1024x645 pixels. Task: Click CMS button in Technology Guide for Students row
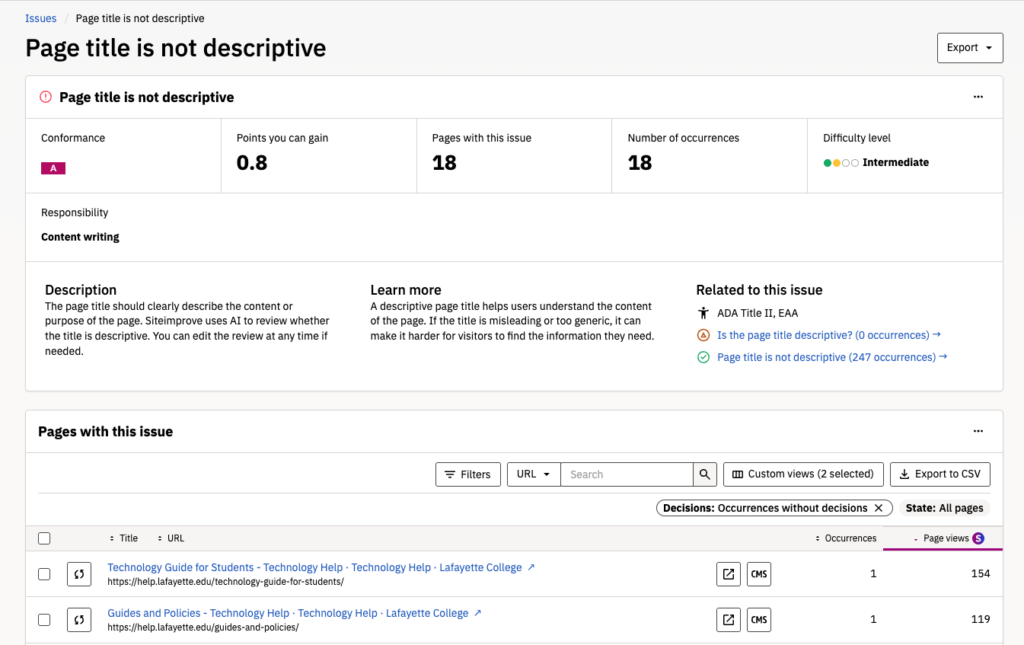[759, 574]
